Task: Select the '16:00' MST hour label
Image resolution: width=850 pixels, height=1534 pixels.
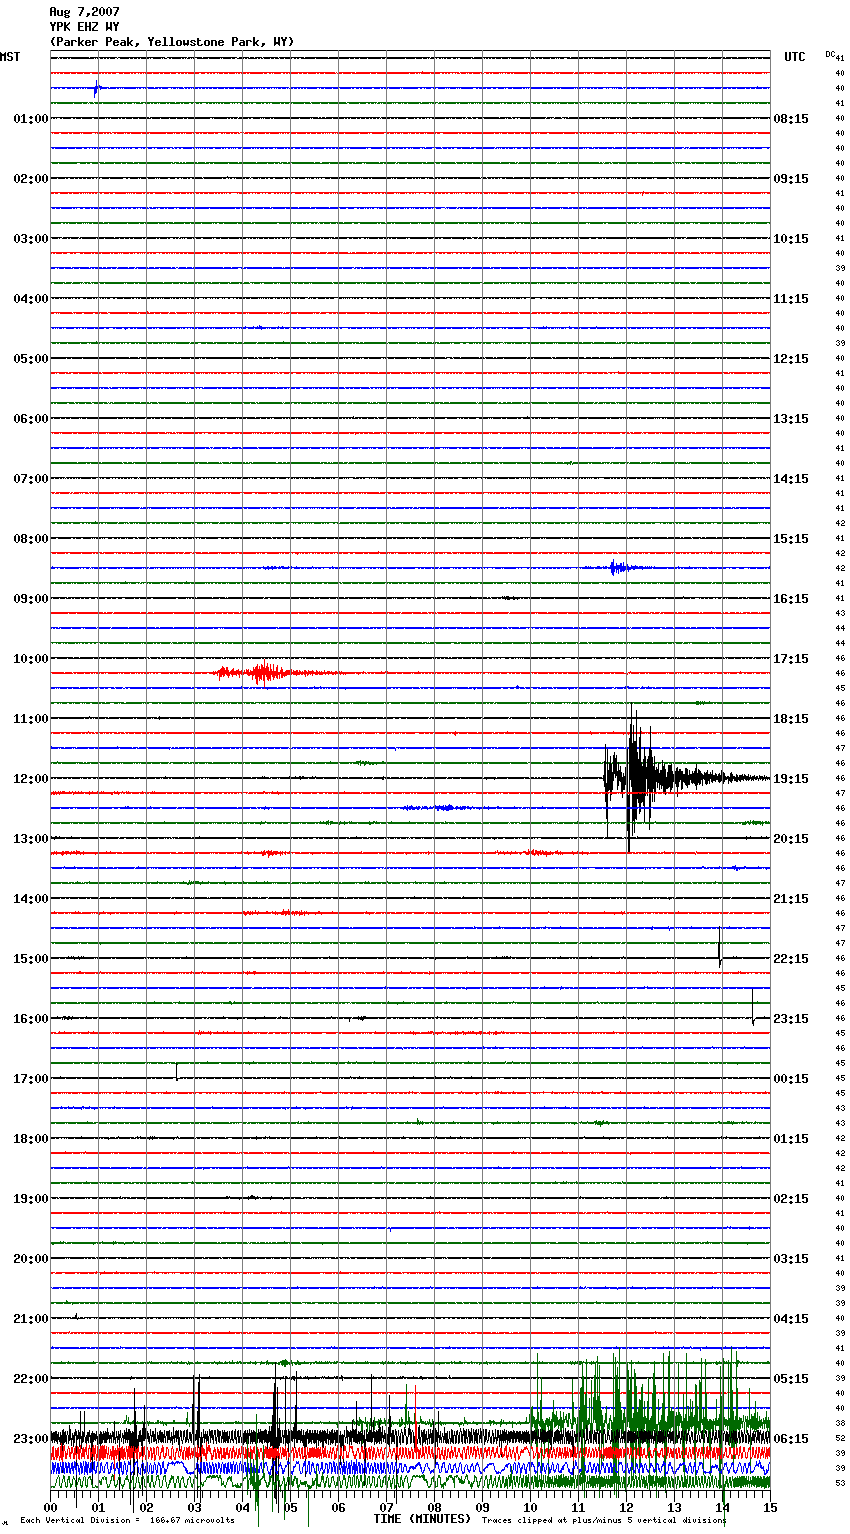Action: pyautogui.click(x=31, y=1019)
